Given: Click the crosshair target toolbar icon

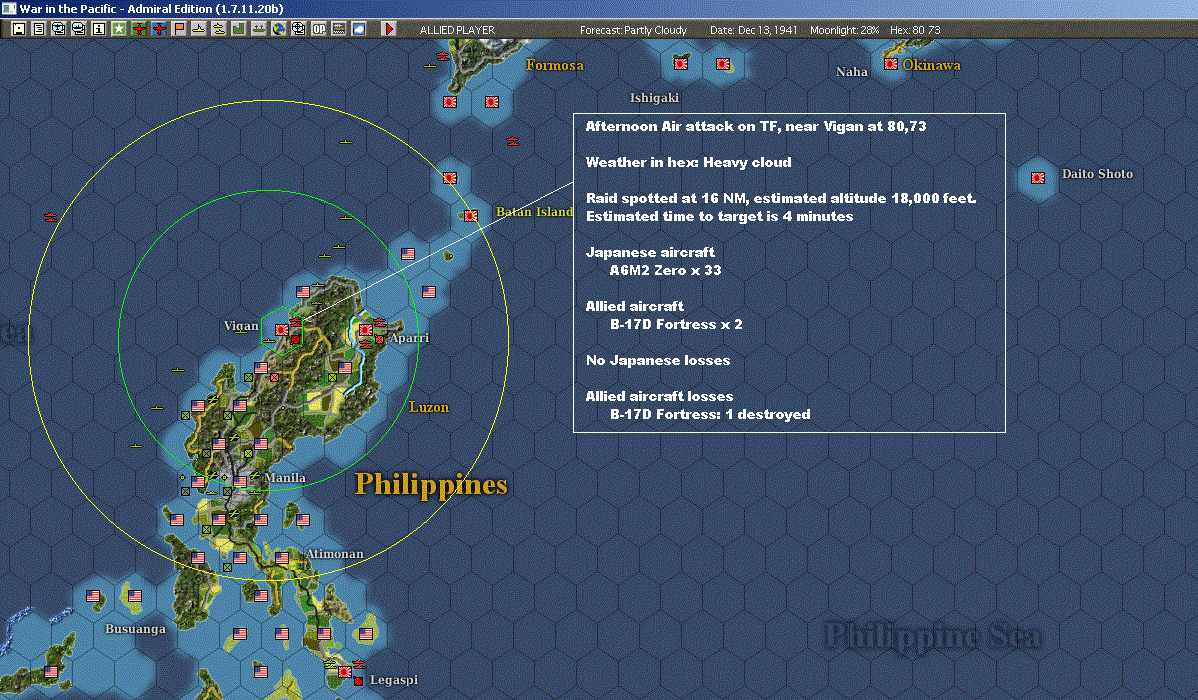Looking at the screenshot, I should 299,29.
